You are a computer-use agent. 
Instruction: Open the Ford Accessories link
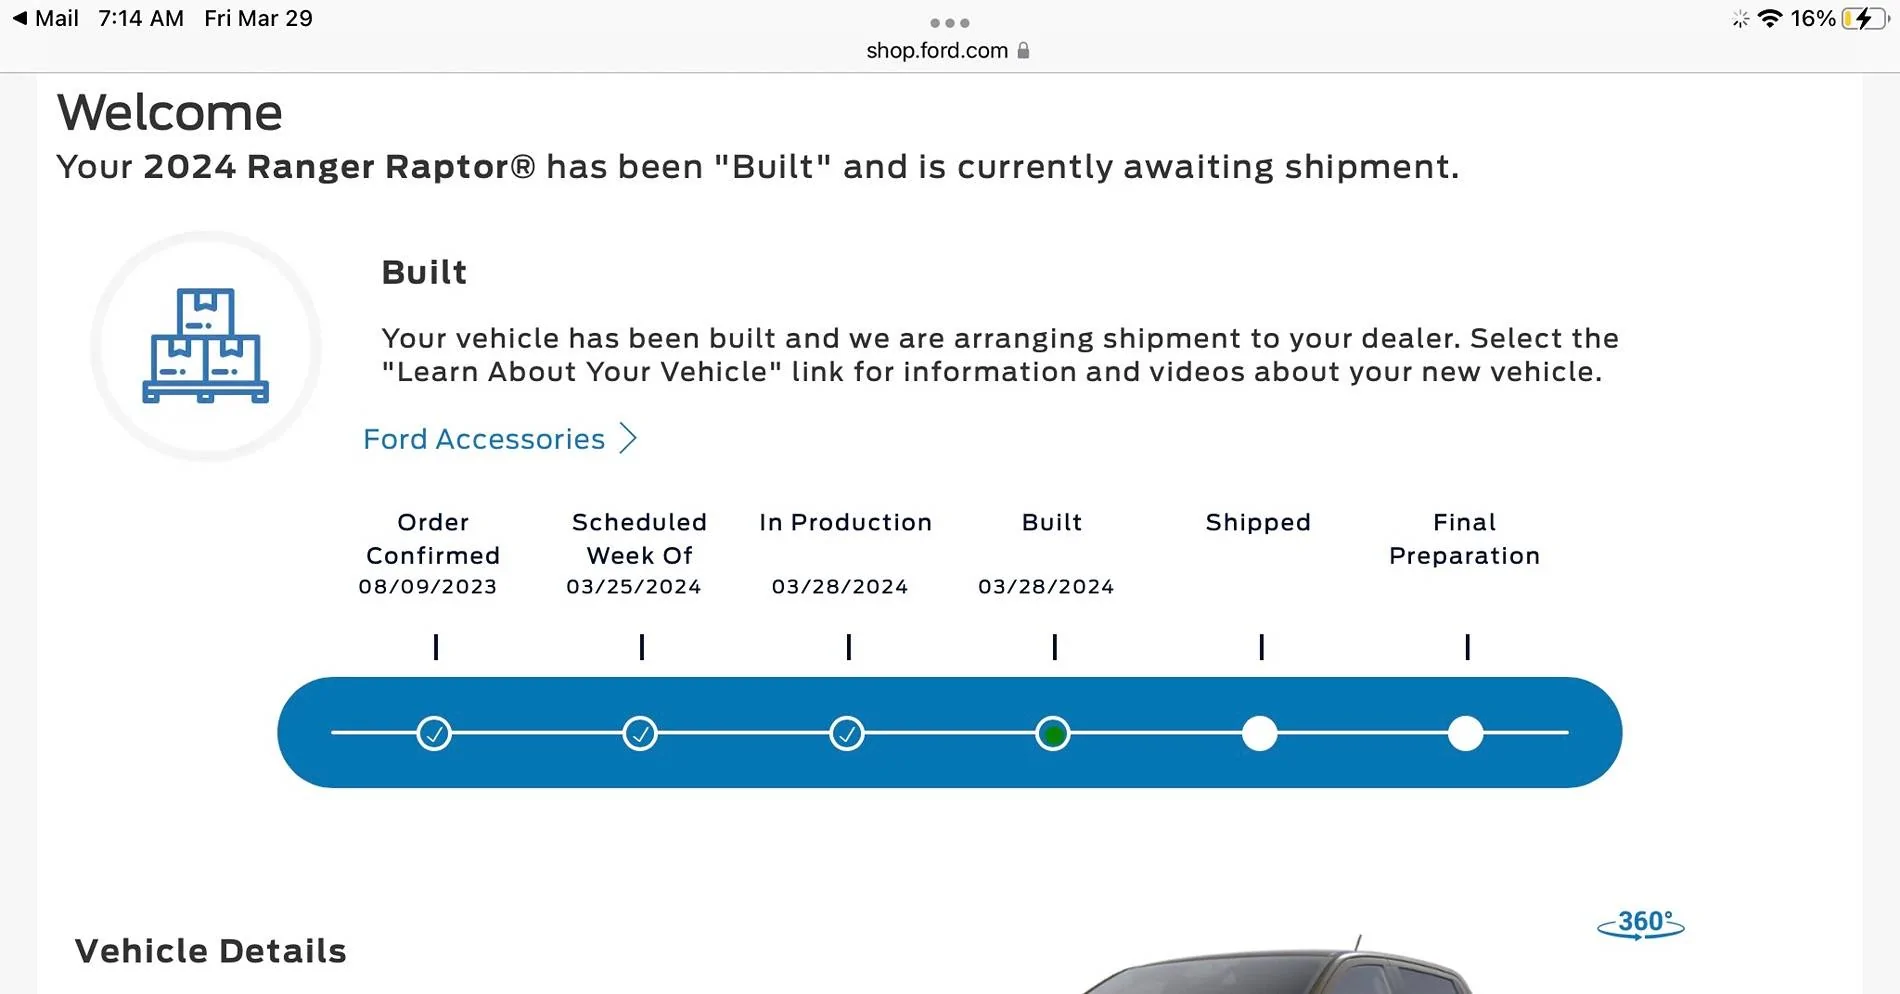pyautogui.click(x=484, y=439)
